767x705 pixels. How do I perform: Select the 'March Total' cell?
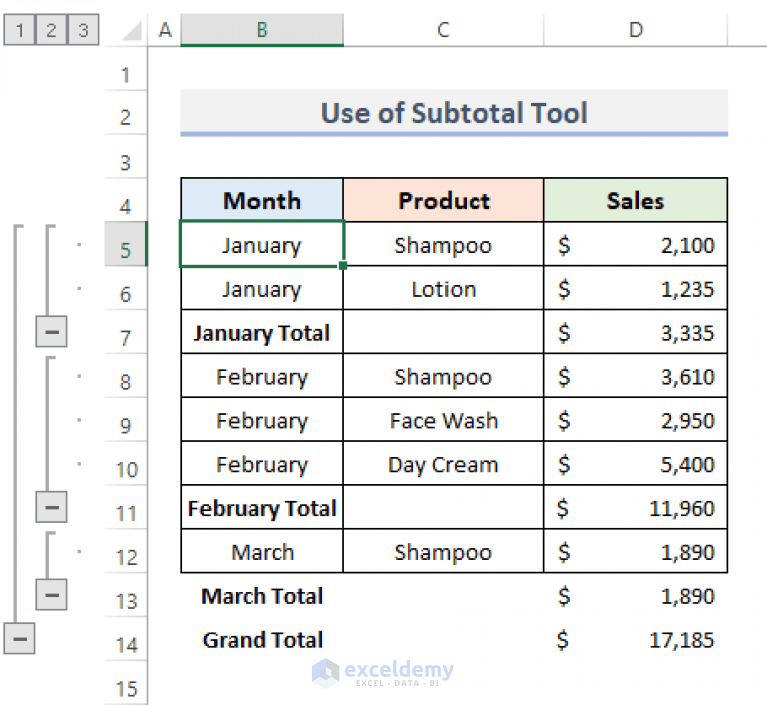(262, 595)
